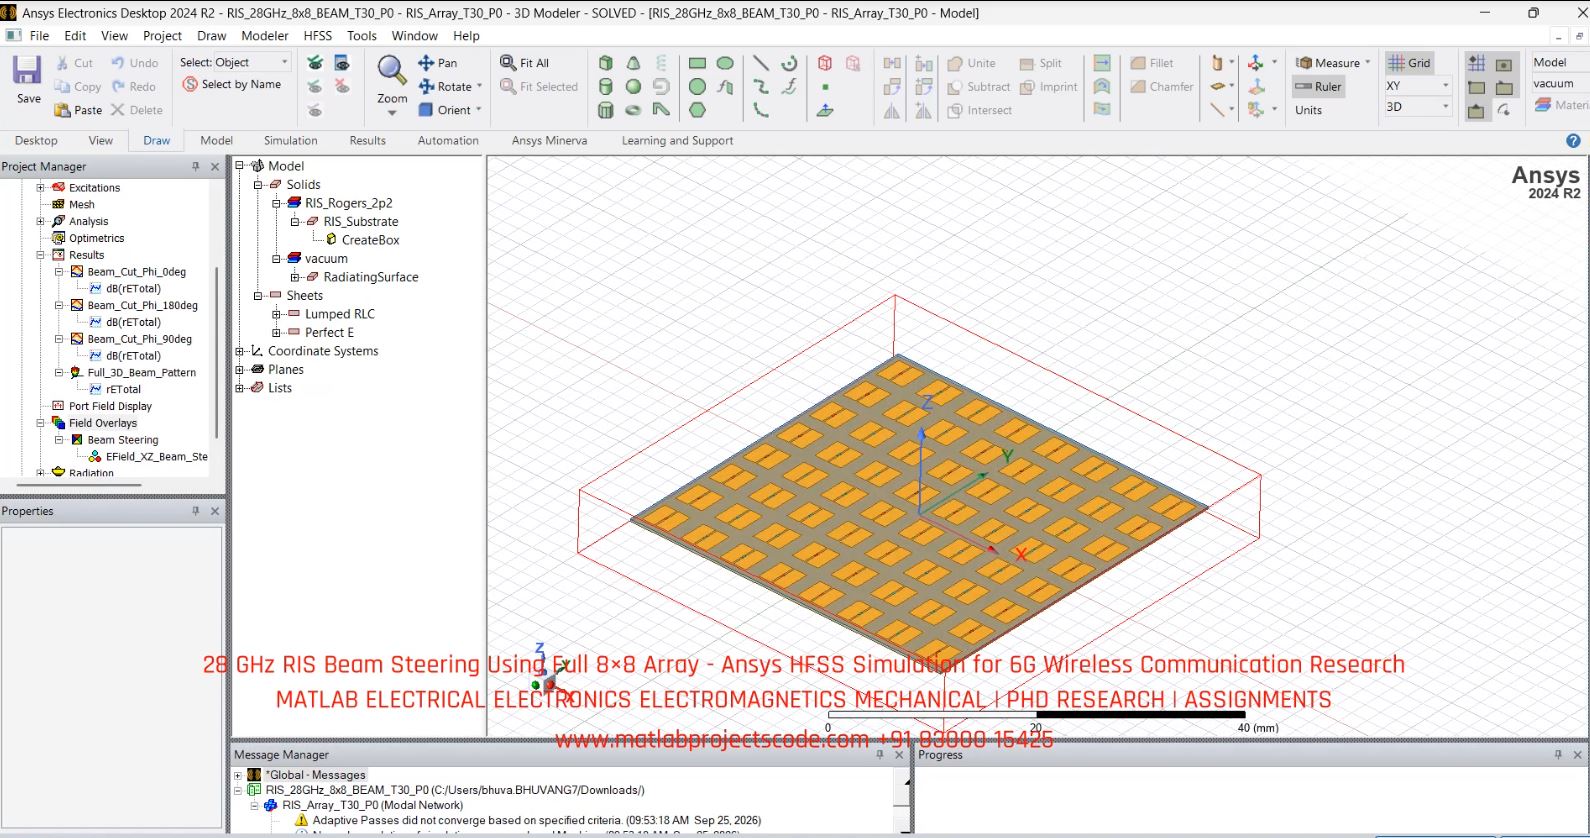Viewport: 1590px width, 838px height.
Task: Toggle the Ruler display
Action: pos(1318,86)
